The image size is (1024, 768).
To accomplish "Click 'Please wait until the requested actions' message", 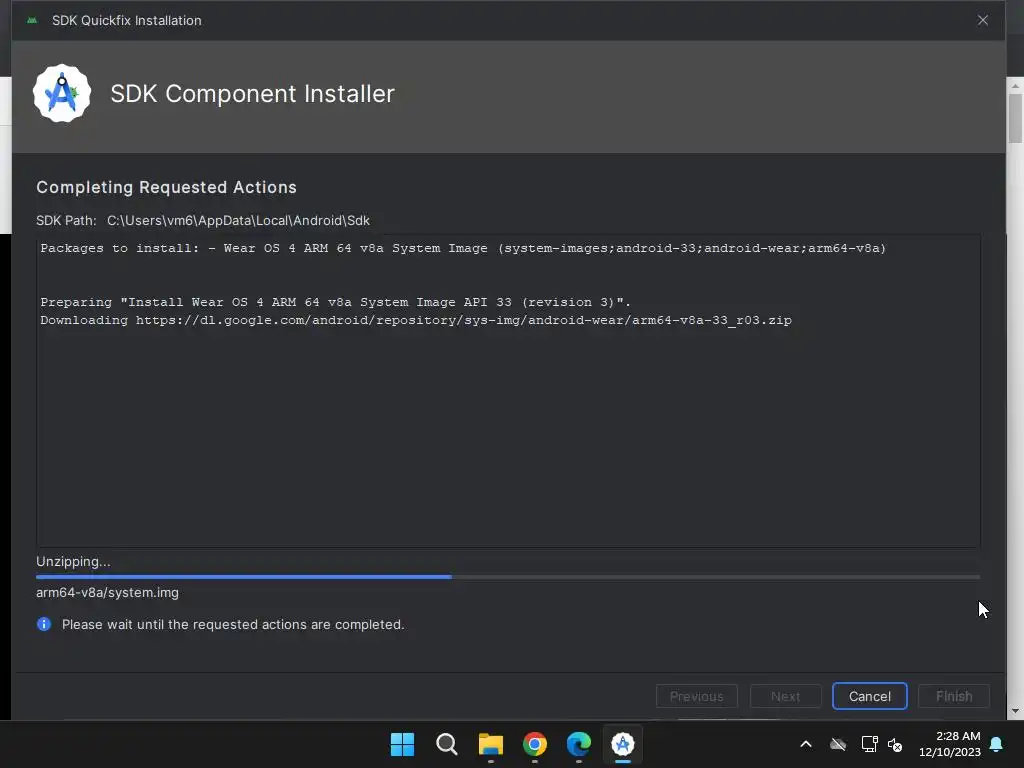I will 233,624.
